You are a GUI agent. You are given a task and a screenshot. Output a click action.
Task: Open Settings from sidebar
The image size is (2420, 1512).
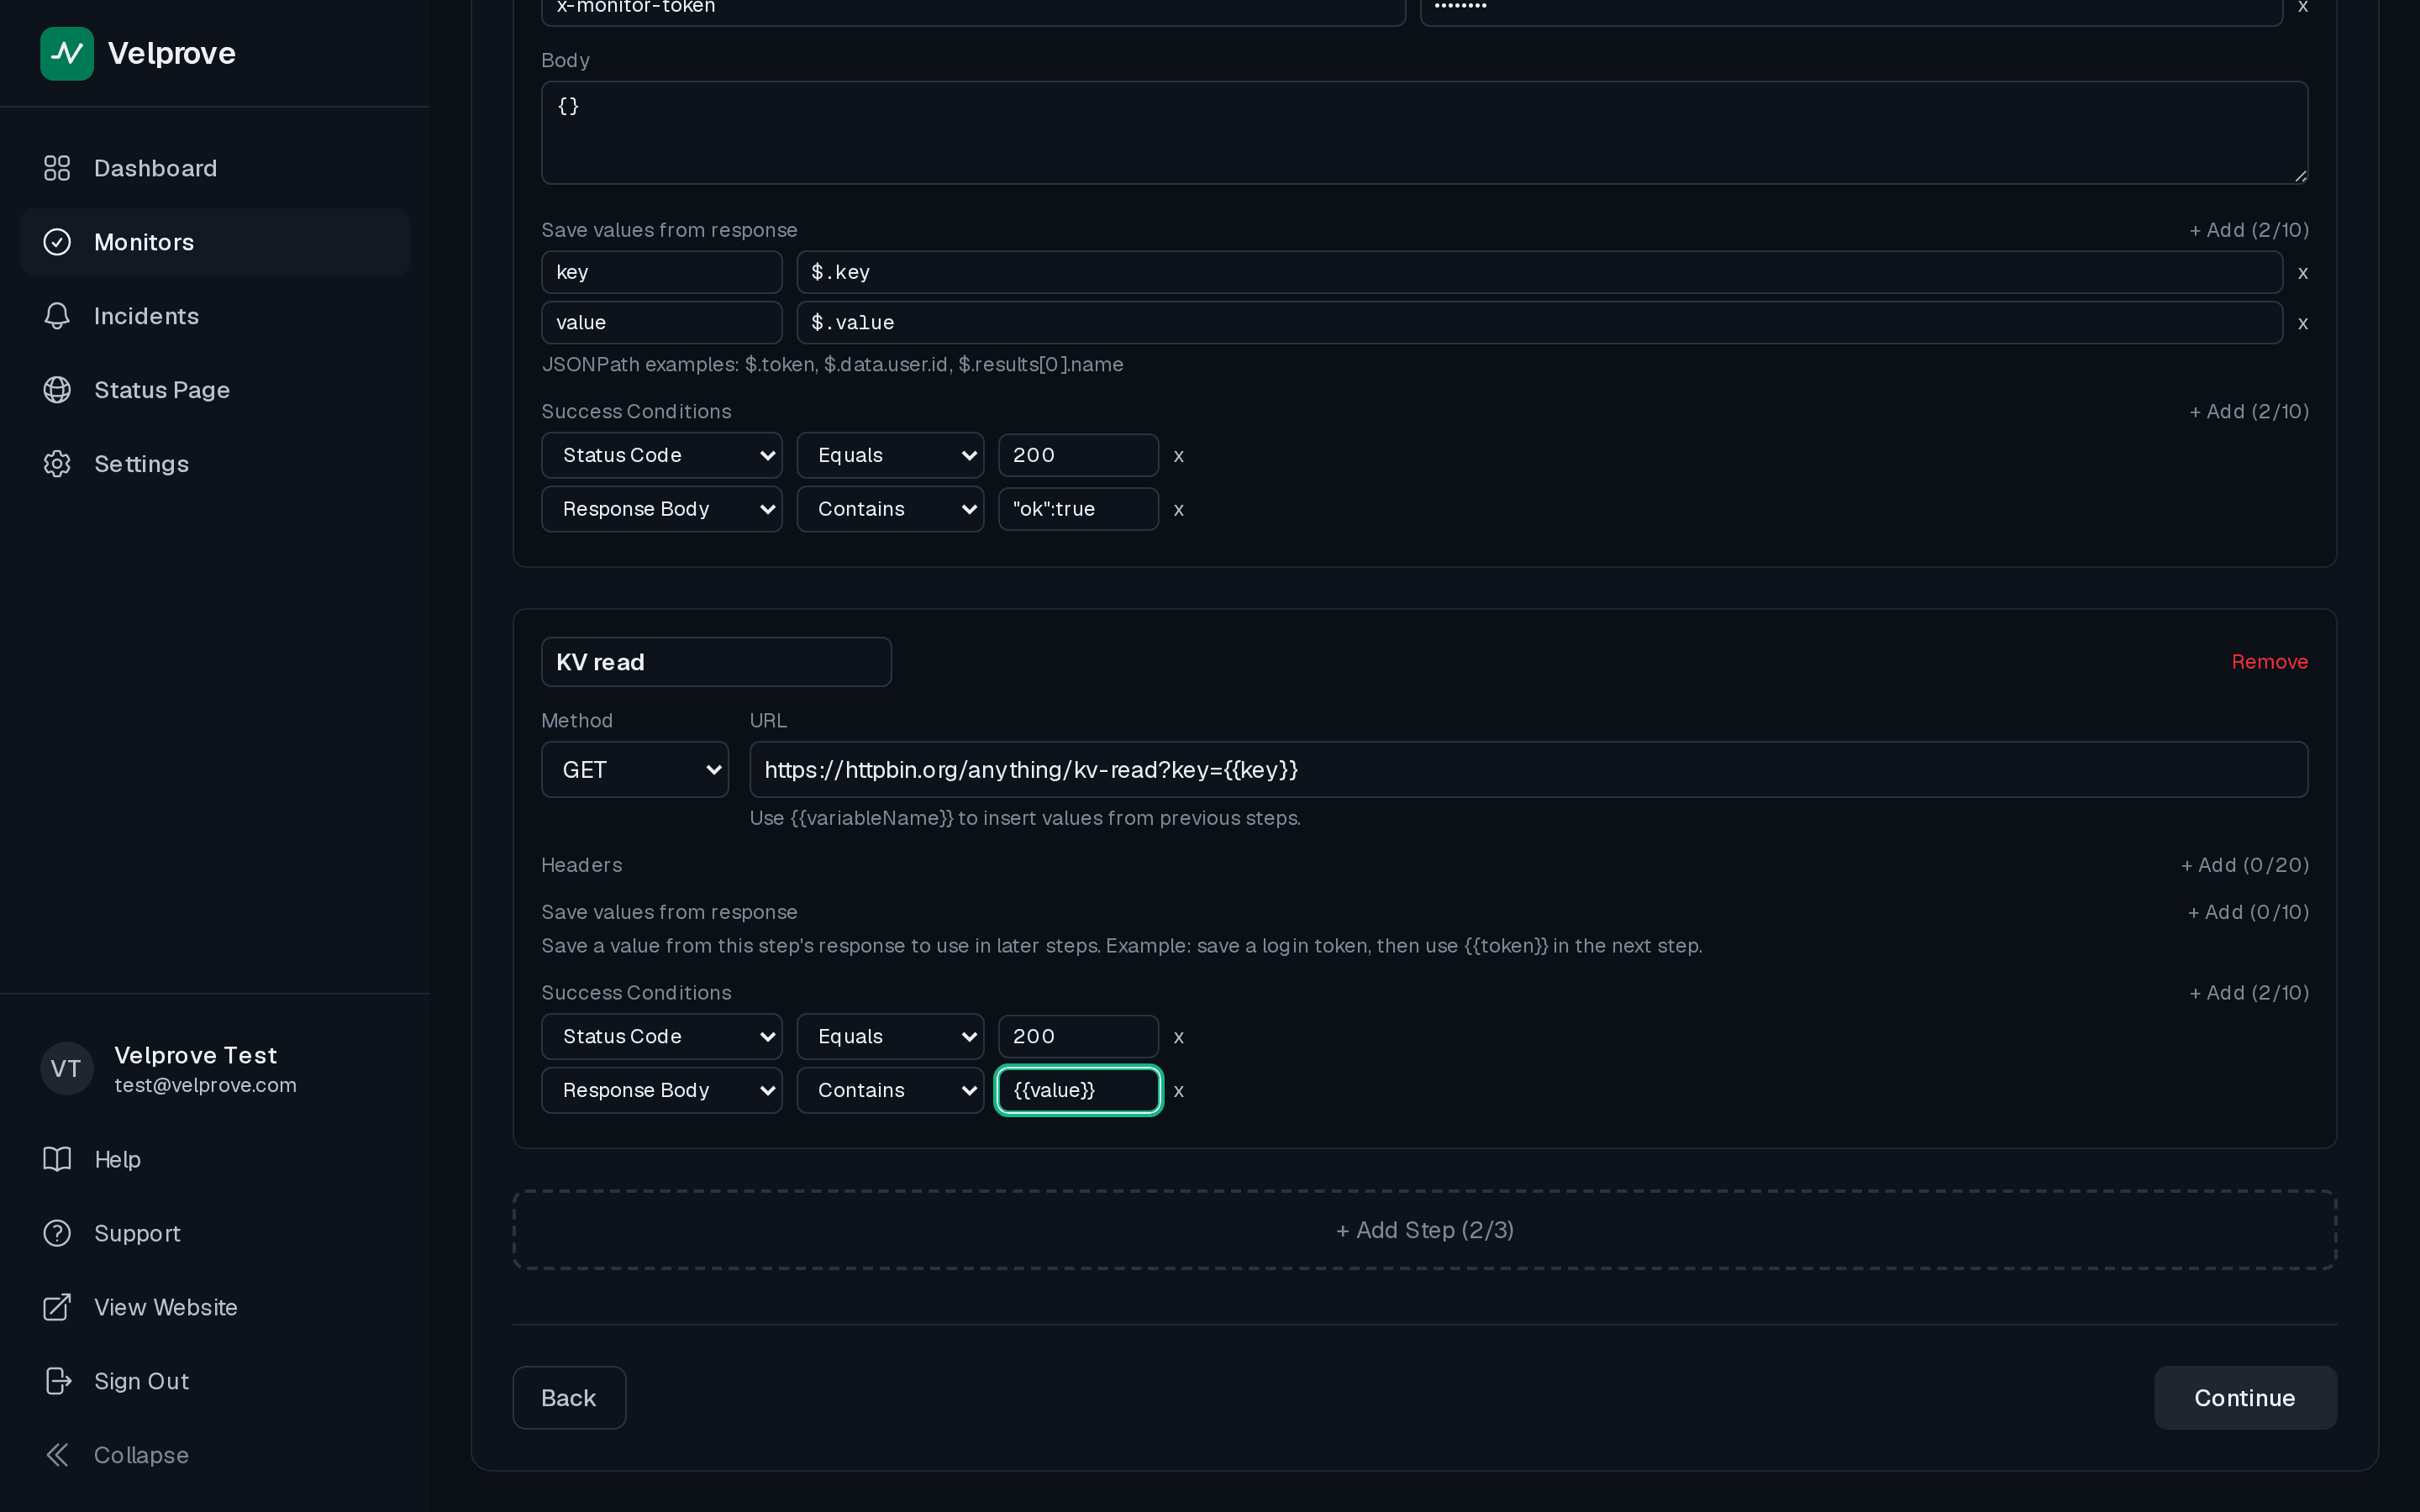(x=215, y=464)
